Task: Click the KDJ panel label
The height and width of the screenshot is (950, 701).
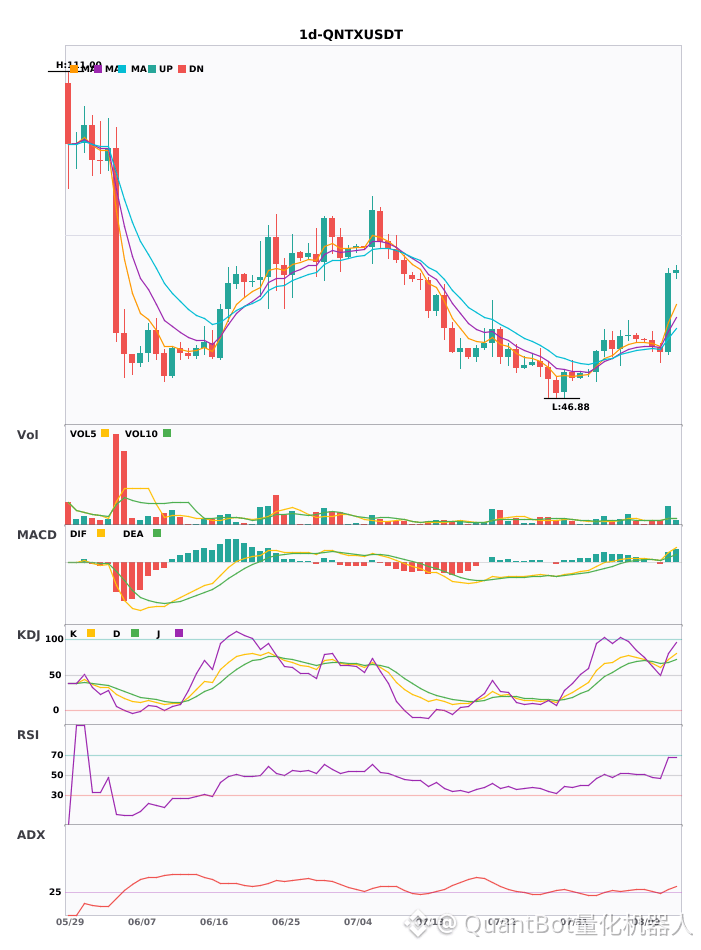Action: pyautogui.click(x=28, y=635)
